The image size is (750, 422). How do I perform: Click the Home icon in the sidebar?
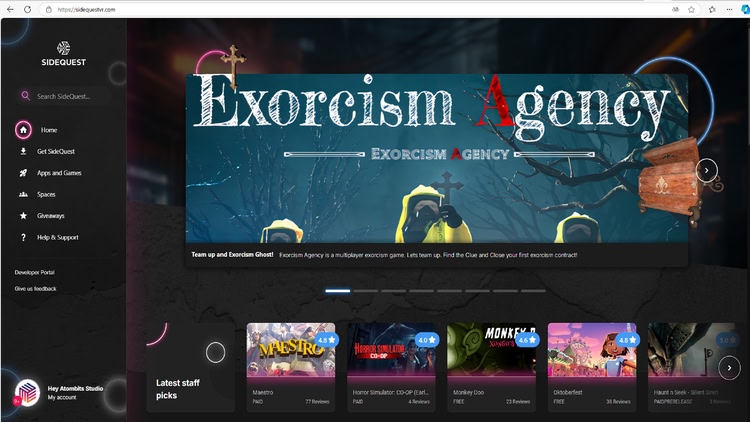coord(23,130)
